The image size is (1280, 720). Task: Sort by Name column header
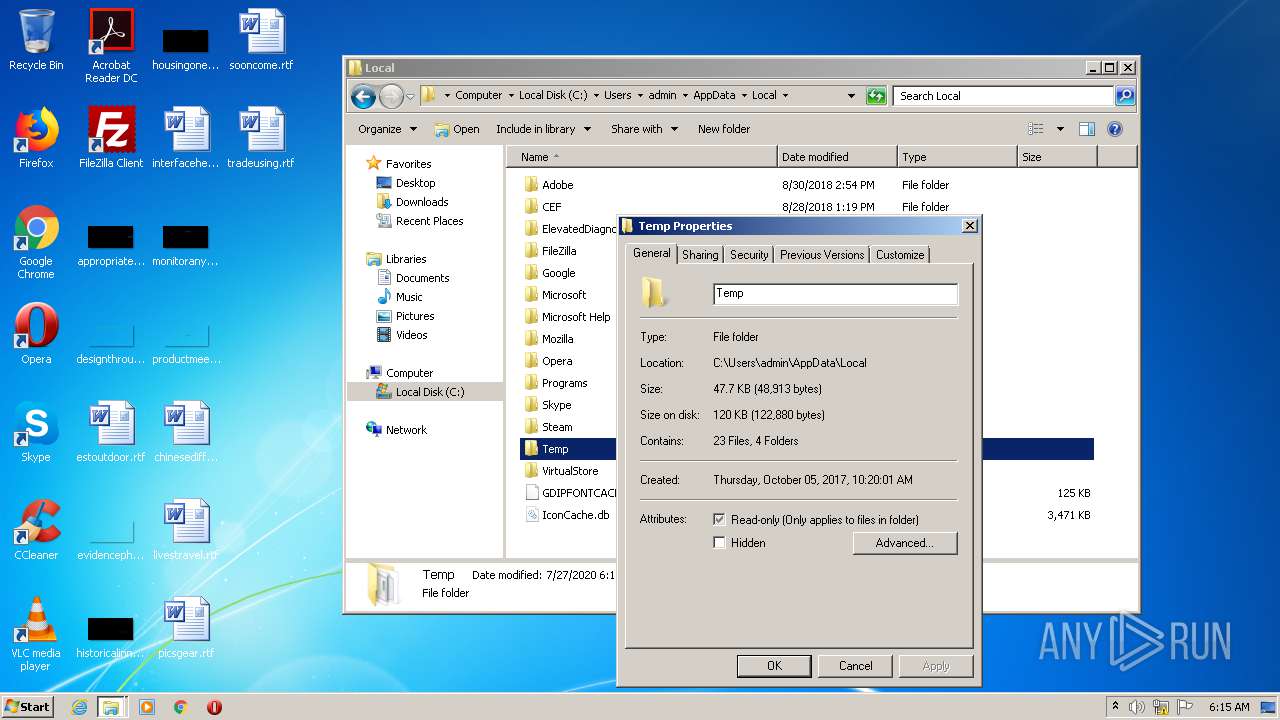click(641, 157)
